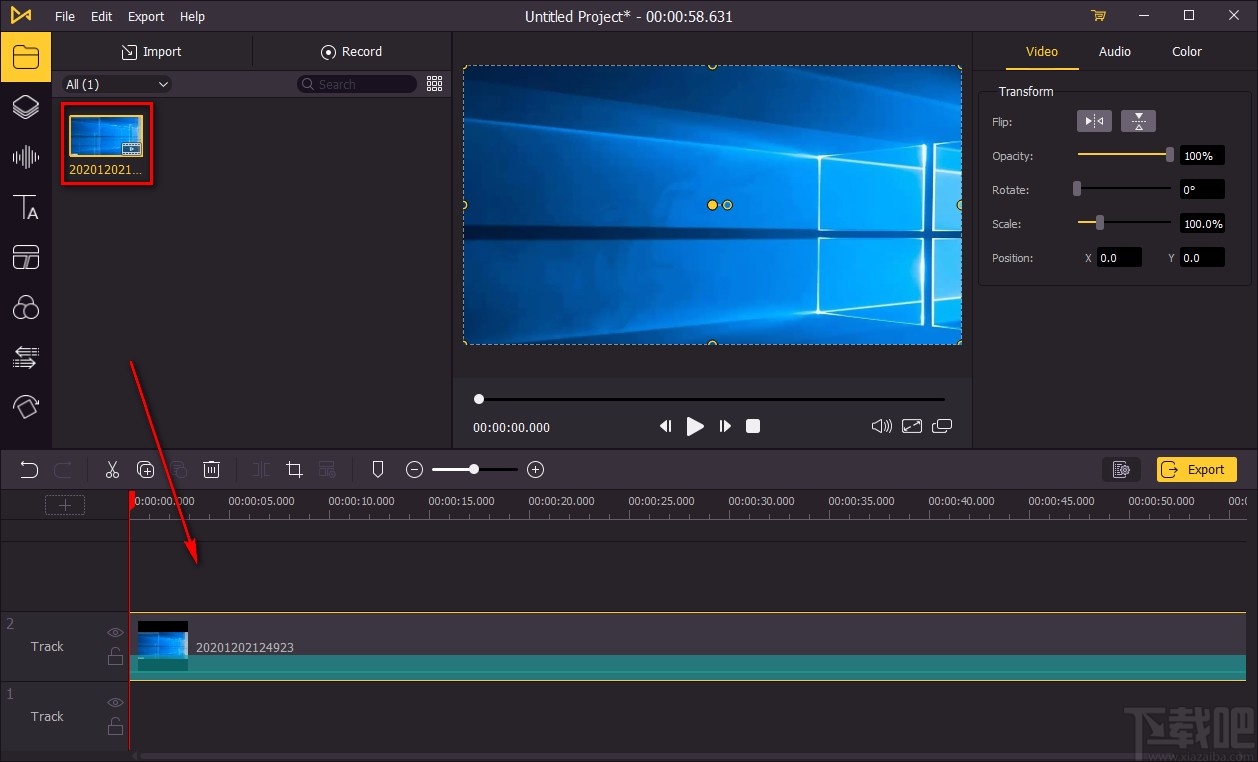Zoom out the timeline with minus icon
Screen dimensions: 1258x762
[x=414, y=469]
